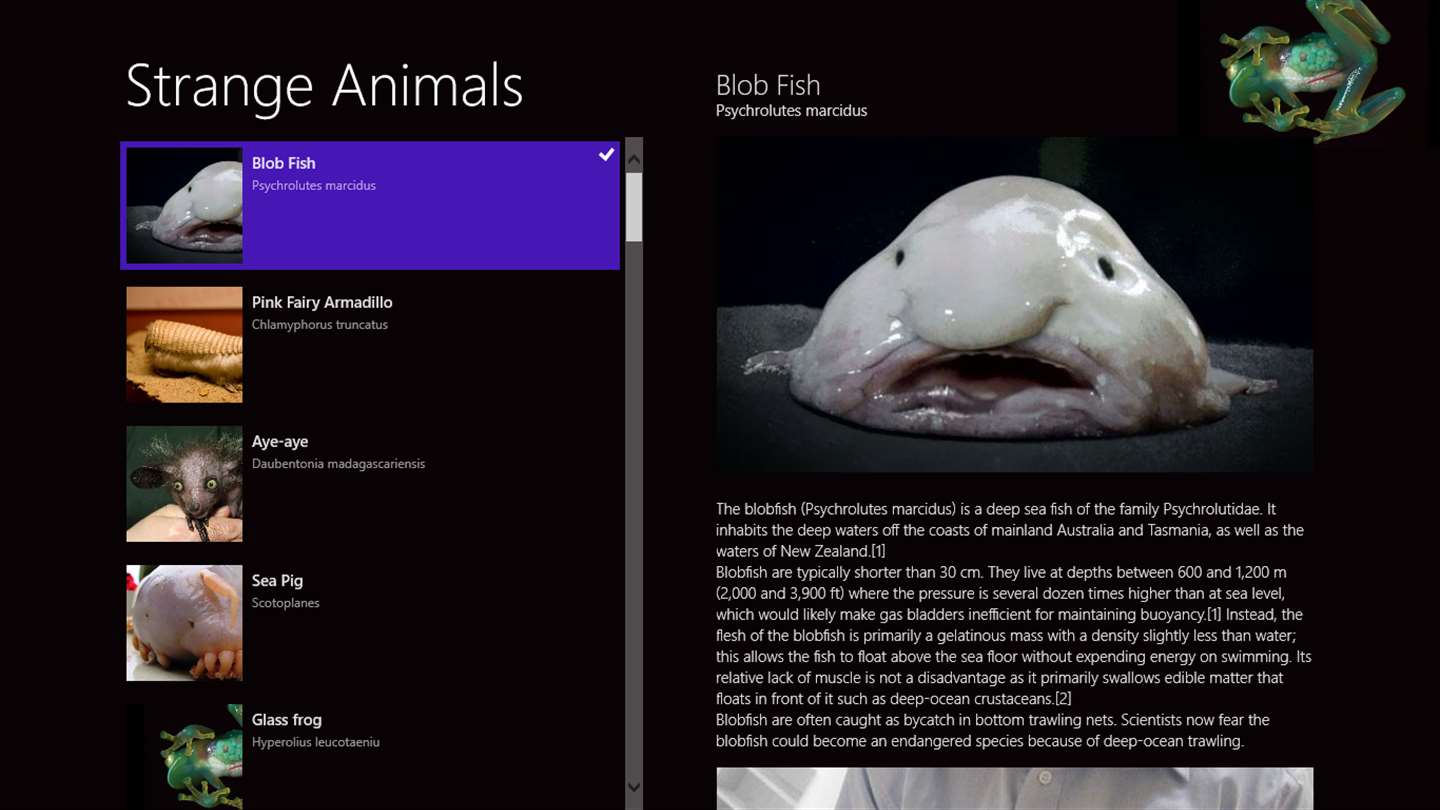The width and height of the screenshot is (1440, 810).
Task: Click the Blob Fish detail heading
Action: tap(768, 85)
